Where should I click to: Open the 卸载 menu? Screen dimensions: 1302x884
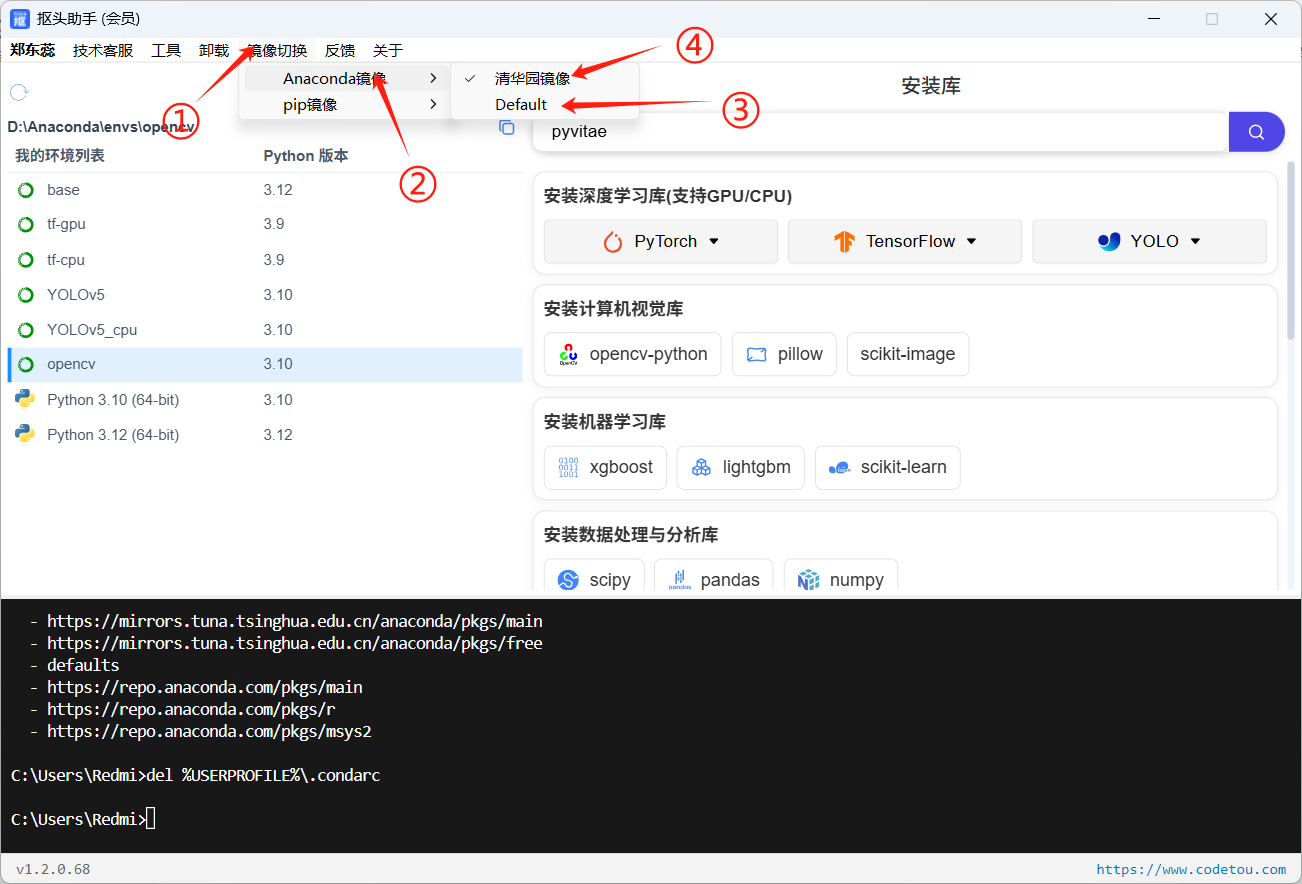214,50
